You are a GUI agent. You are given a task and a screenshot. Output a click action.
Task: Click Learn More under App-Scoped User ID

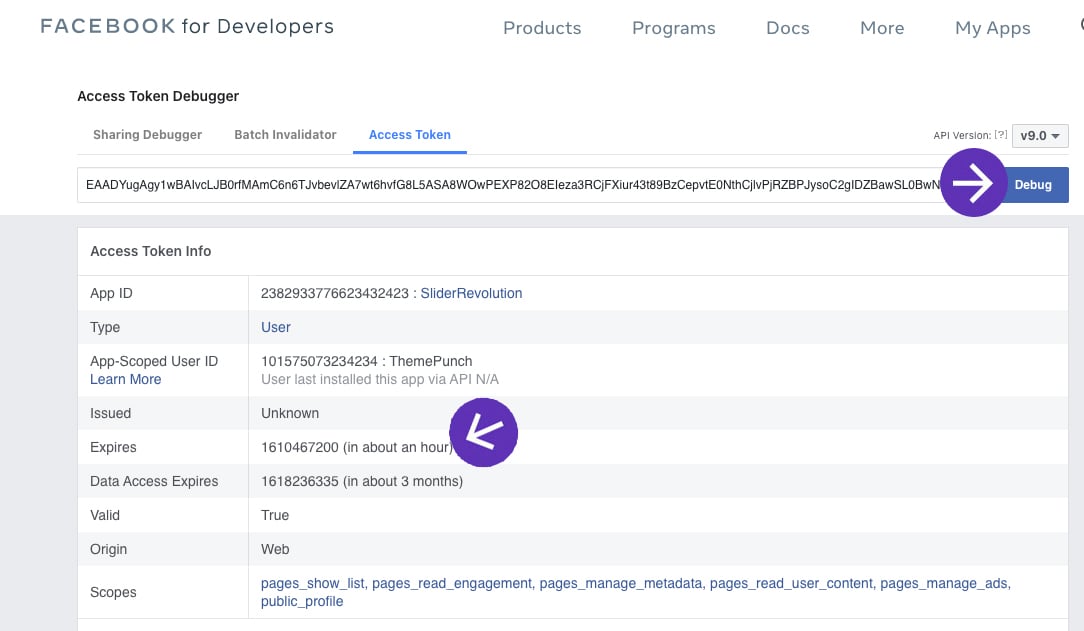126,379
